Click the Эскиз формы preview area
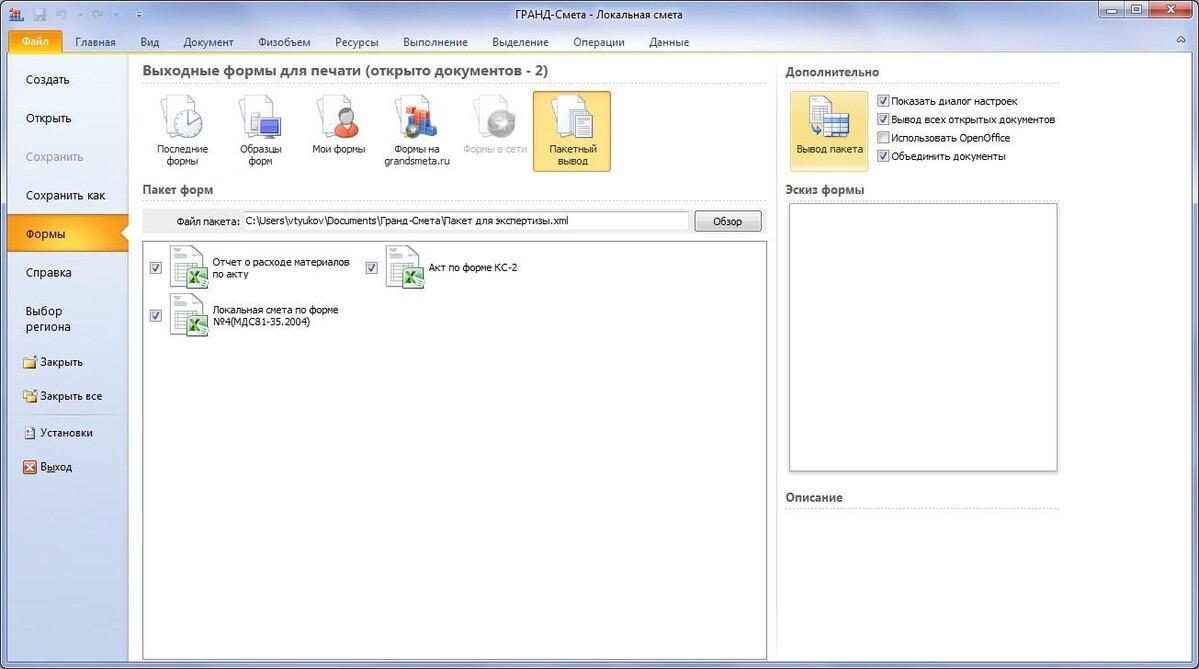Viewport: 1199px width, 669px height. click(x=923, y=337)
